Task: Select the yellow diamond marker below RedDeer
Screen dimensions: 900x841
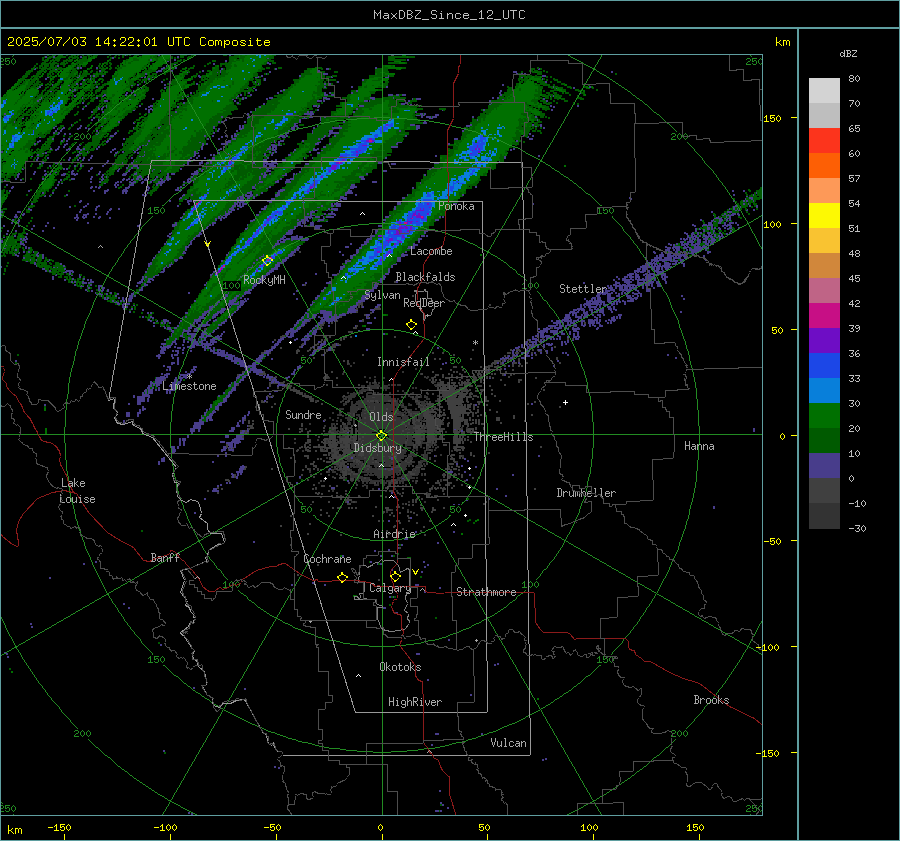Action: coord(411,325)
